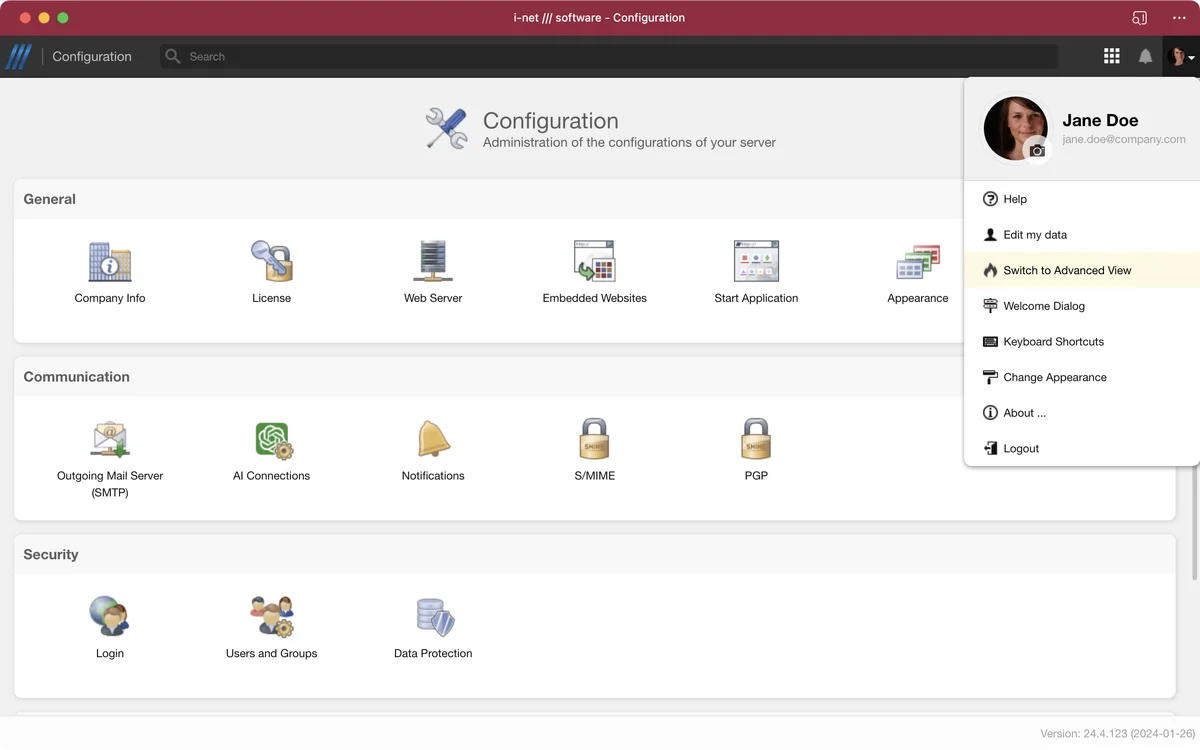Open AI Connections settings

pos(272,440)
